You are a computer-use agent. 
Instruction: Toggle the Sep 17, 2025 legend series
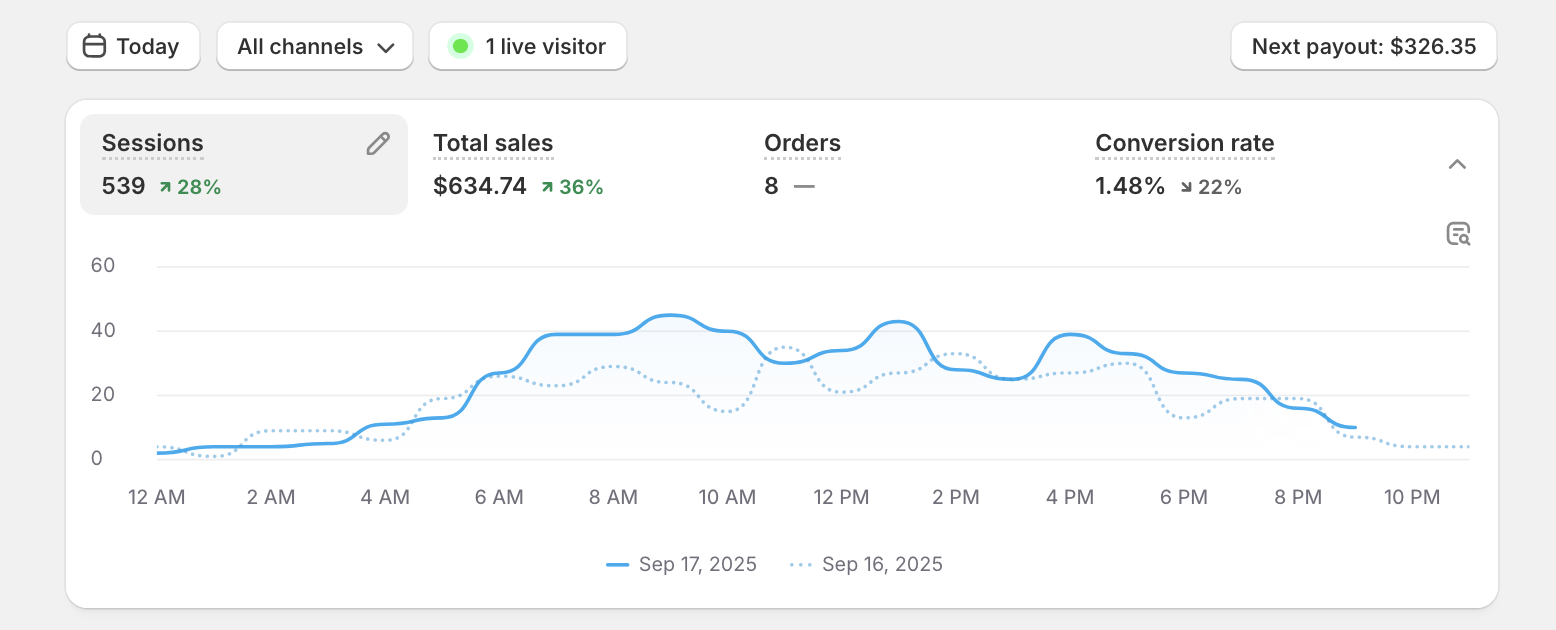pos(682,564)
